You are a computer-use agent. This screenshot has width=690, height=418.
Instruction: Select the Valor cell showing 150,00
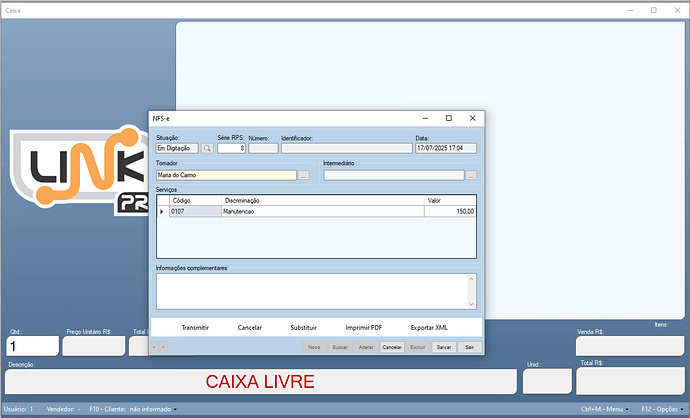tap(450, 212)
